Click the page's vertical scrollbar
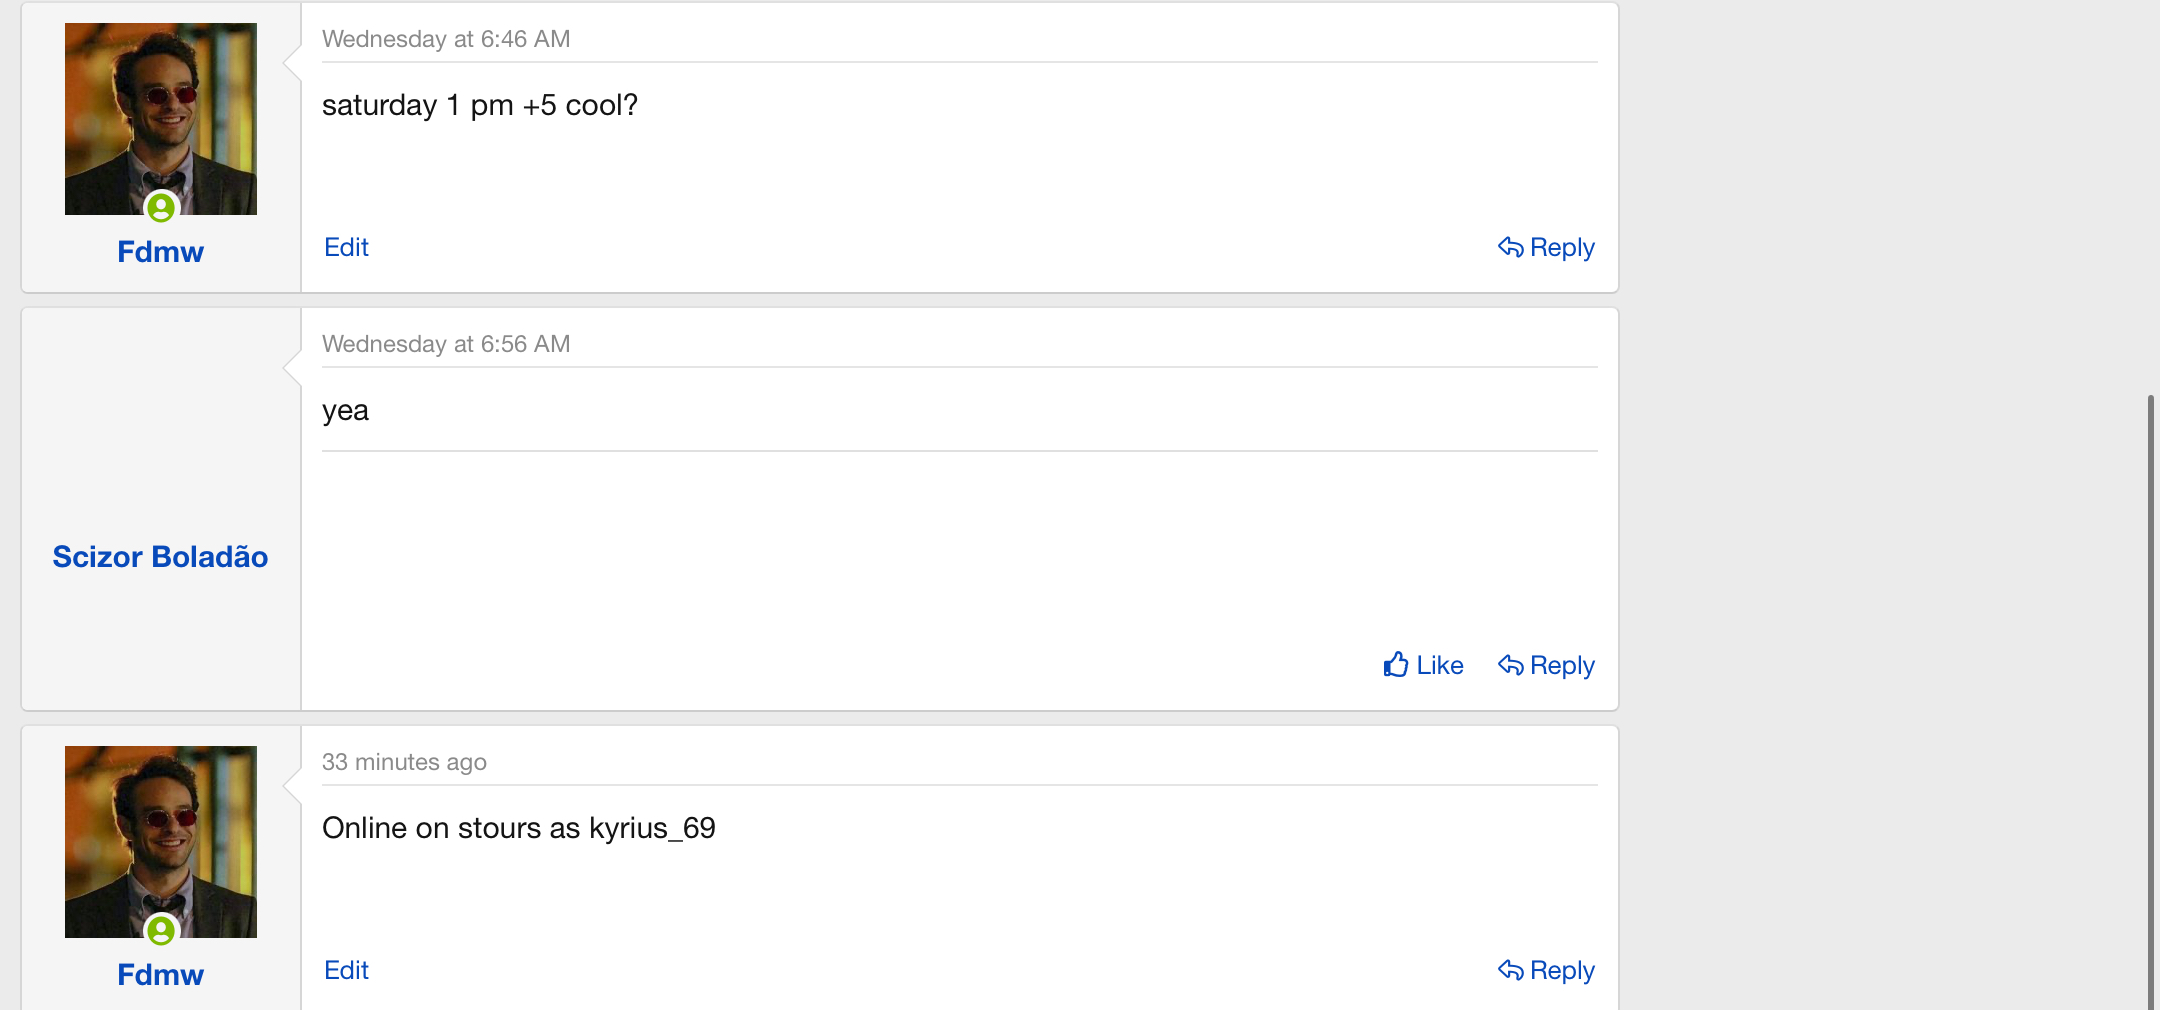 tap(2151, 700)
